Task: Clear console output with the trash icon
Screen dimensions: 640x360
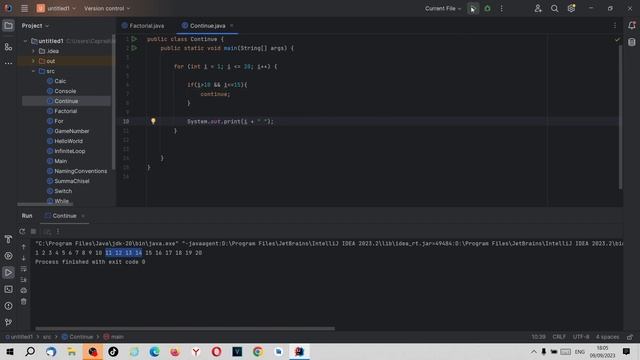Action: [23, 302]
